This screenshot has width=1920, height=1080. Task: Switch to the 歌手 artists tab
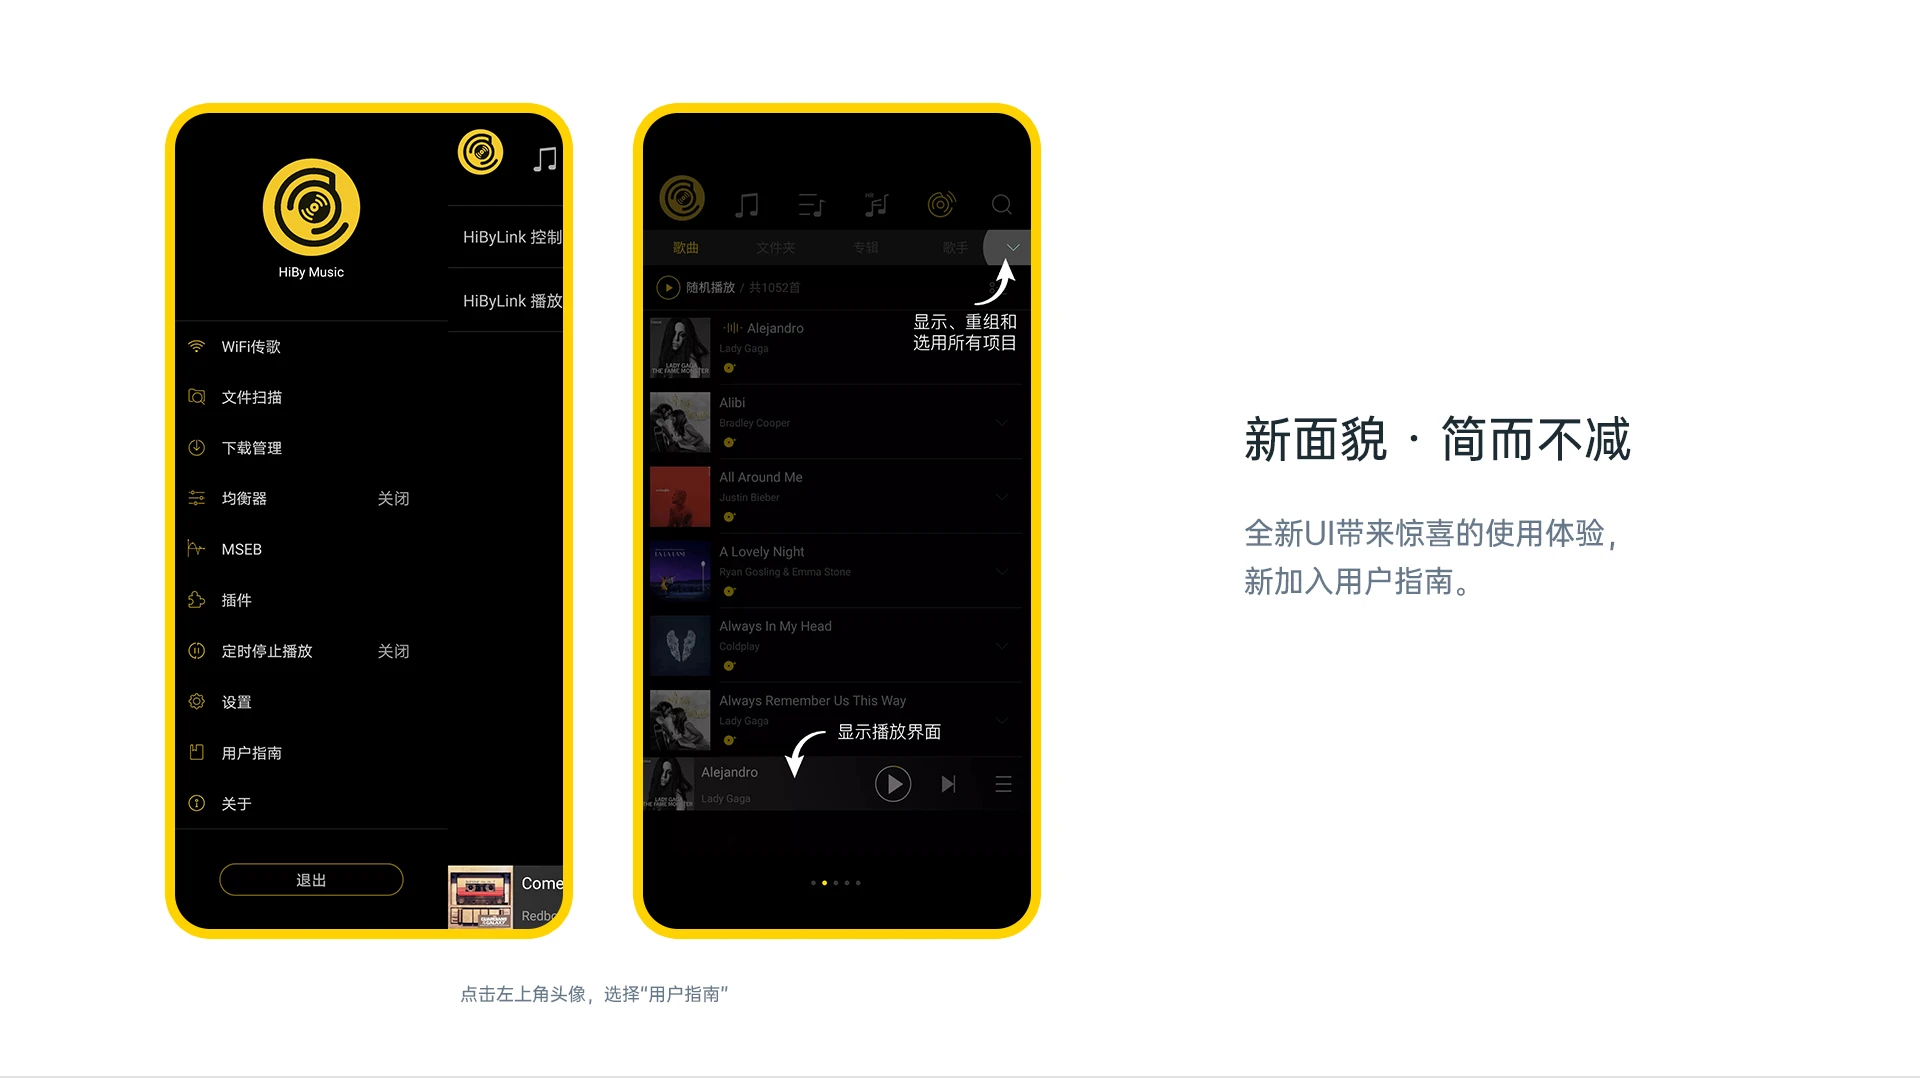(956, 247)
